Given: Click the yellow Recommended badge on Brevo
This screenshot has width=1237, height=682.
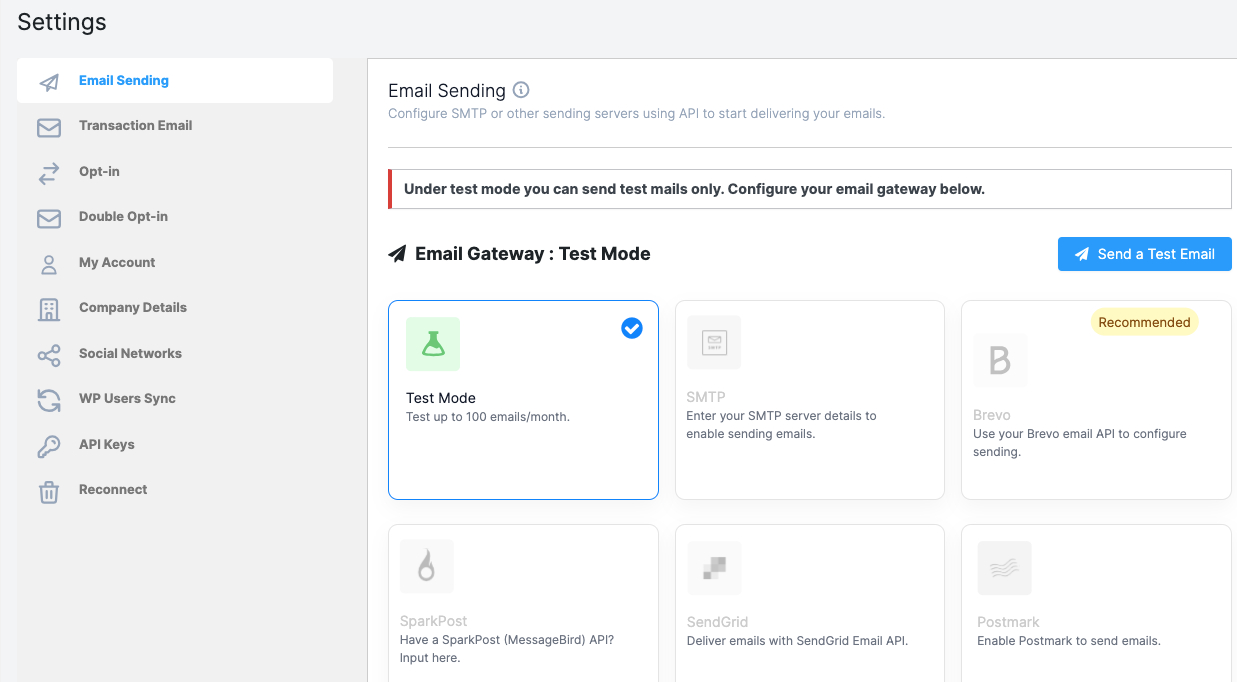Looking at the screenshot, I should point(1144,322).
